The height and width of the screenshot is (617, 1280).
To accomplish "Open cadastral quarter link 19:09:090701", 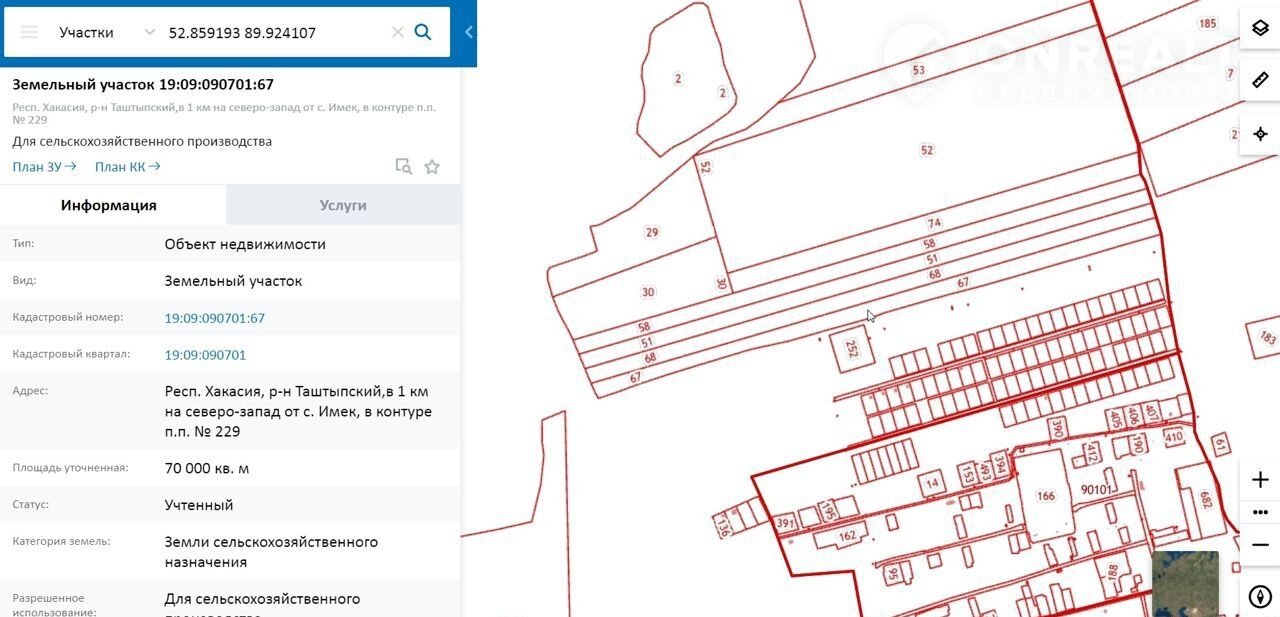I will pos(205,355).
